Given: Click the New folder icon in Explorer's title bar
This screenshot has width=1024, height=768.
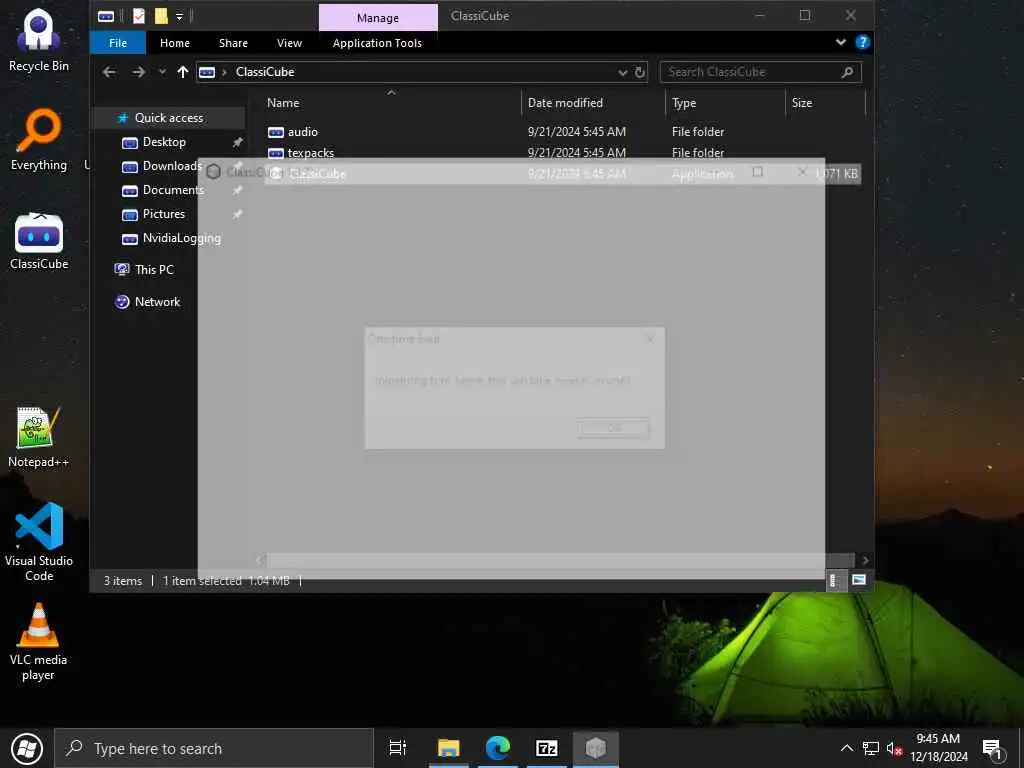Looking at the screenshot, I should [161, 16].
